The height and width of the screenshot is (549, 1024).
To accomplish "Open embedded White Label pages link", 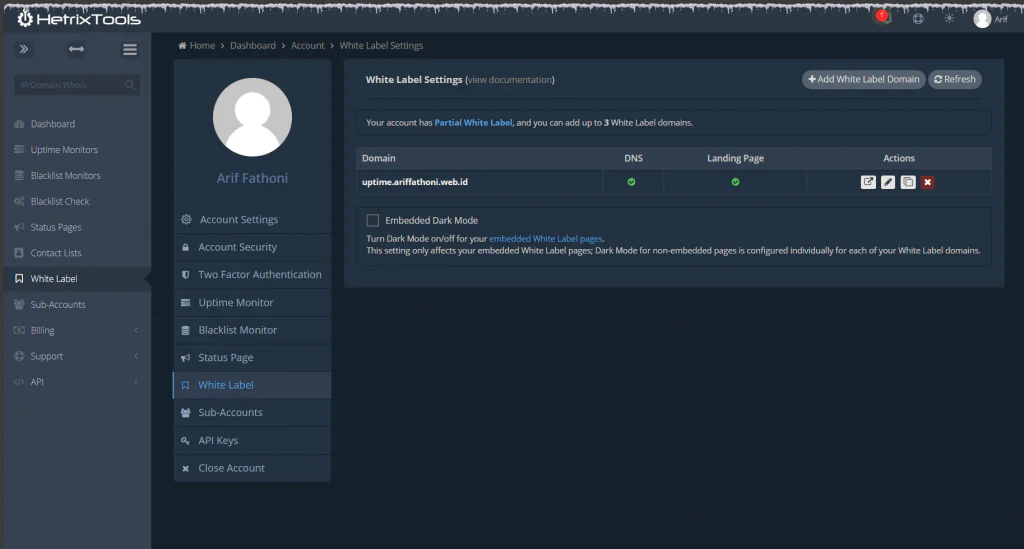I will (x=546, y=239).
